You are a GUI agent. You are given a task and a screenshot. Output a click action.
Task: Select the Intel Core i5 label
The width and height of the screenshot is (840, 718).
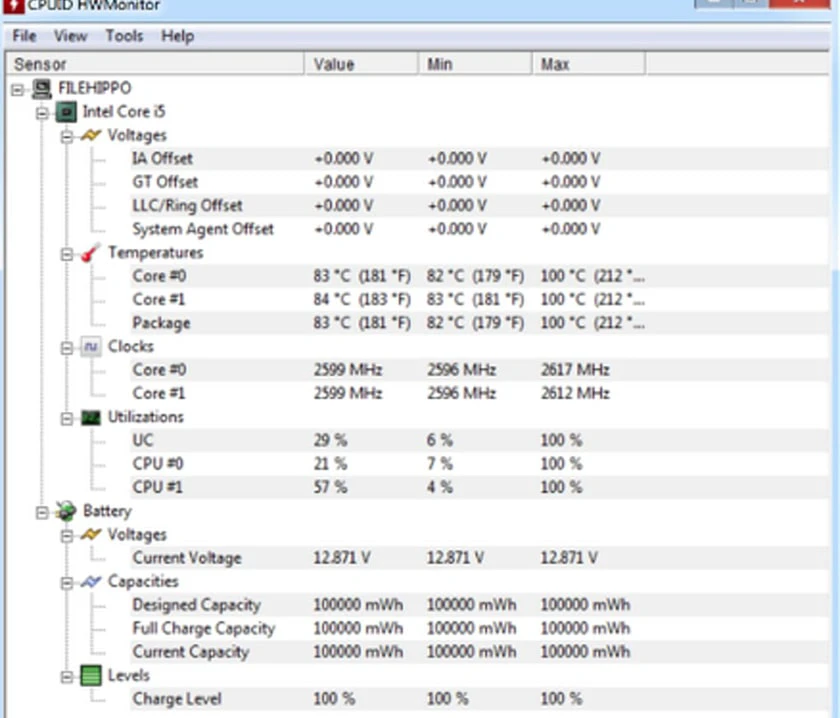124,111
